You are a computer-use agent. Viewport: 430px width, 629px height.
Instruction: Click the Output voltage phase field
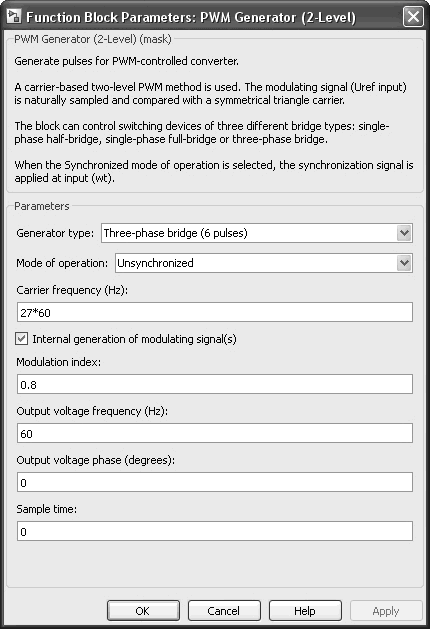coord(215,482)
